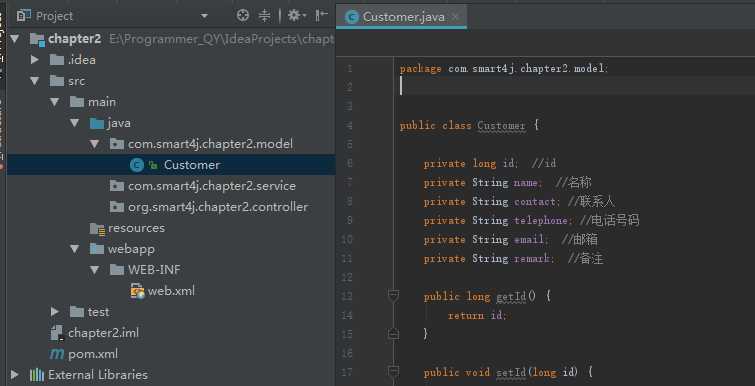755x386 pixels.
Task: Expand the .idea folder
Action: point(34,60)
